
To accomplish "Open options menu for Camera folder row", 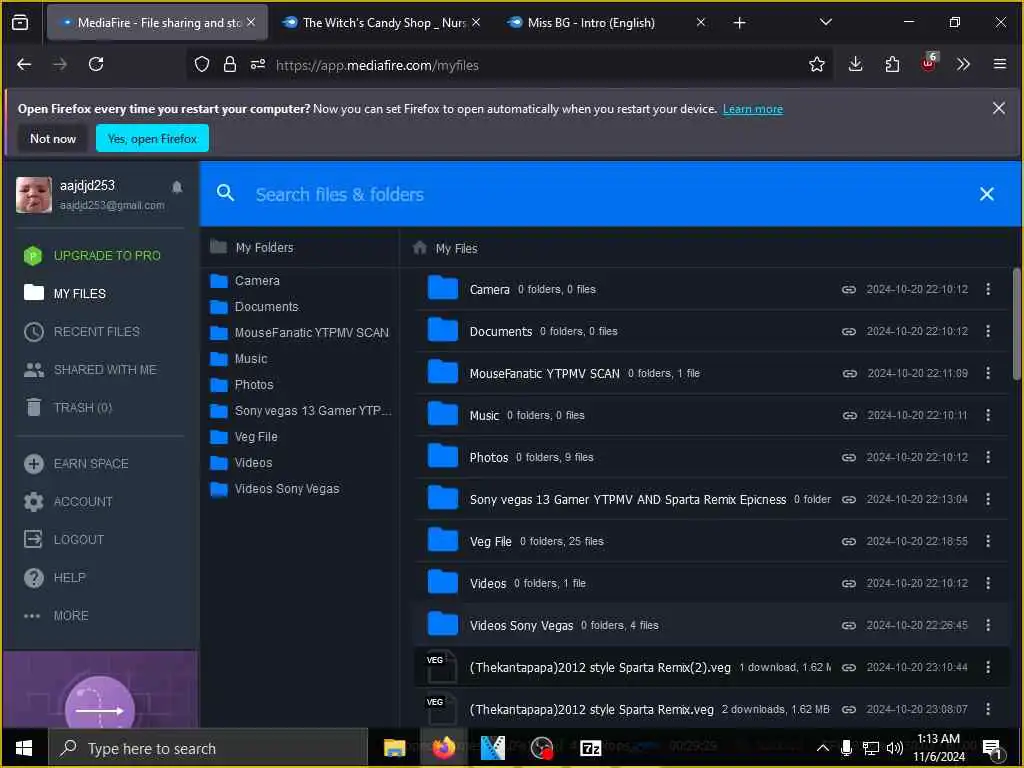I will 988,289.
